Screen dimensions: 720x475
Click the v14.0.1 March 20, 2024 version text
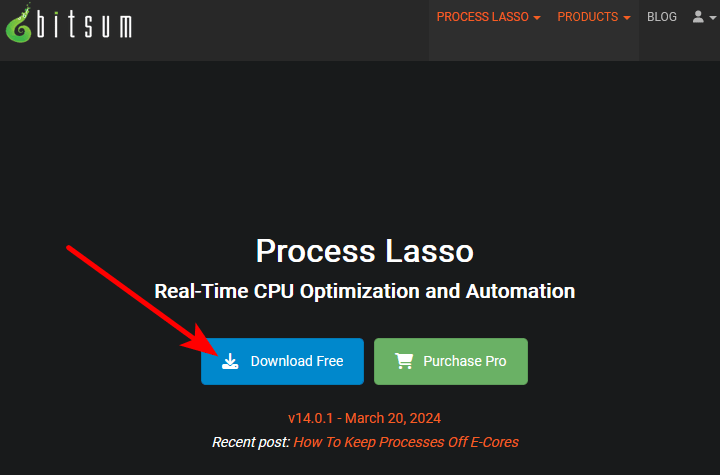(x=364, y=418)
